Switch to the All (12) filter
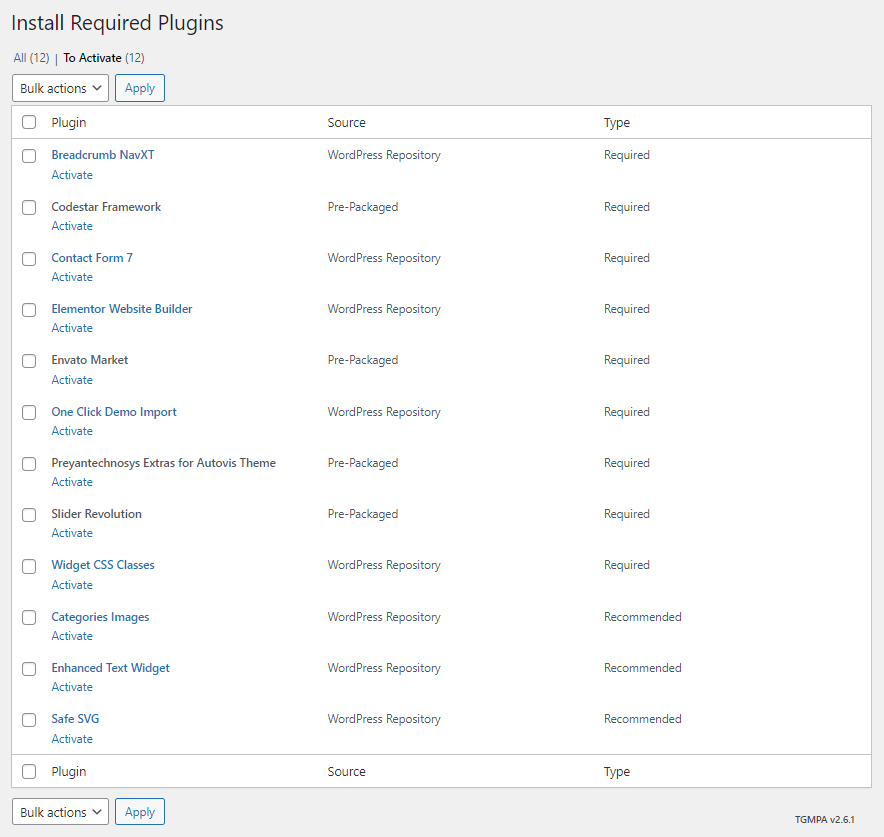 (31, 57)
